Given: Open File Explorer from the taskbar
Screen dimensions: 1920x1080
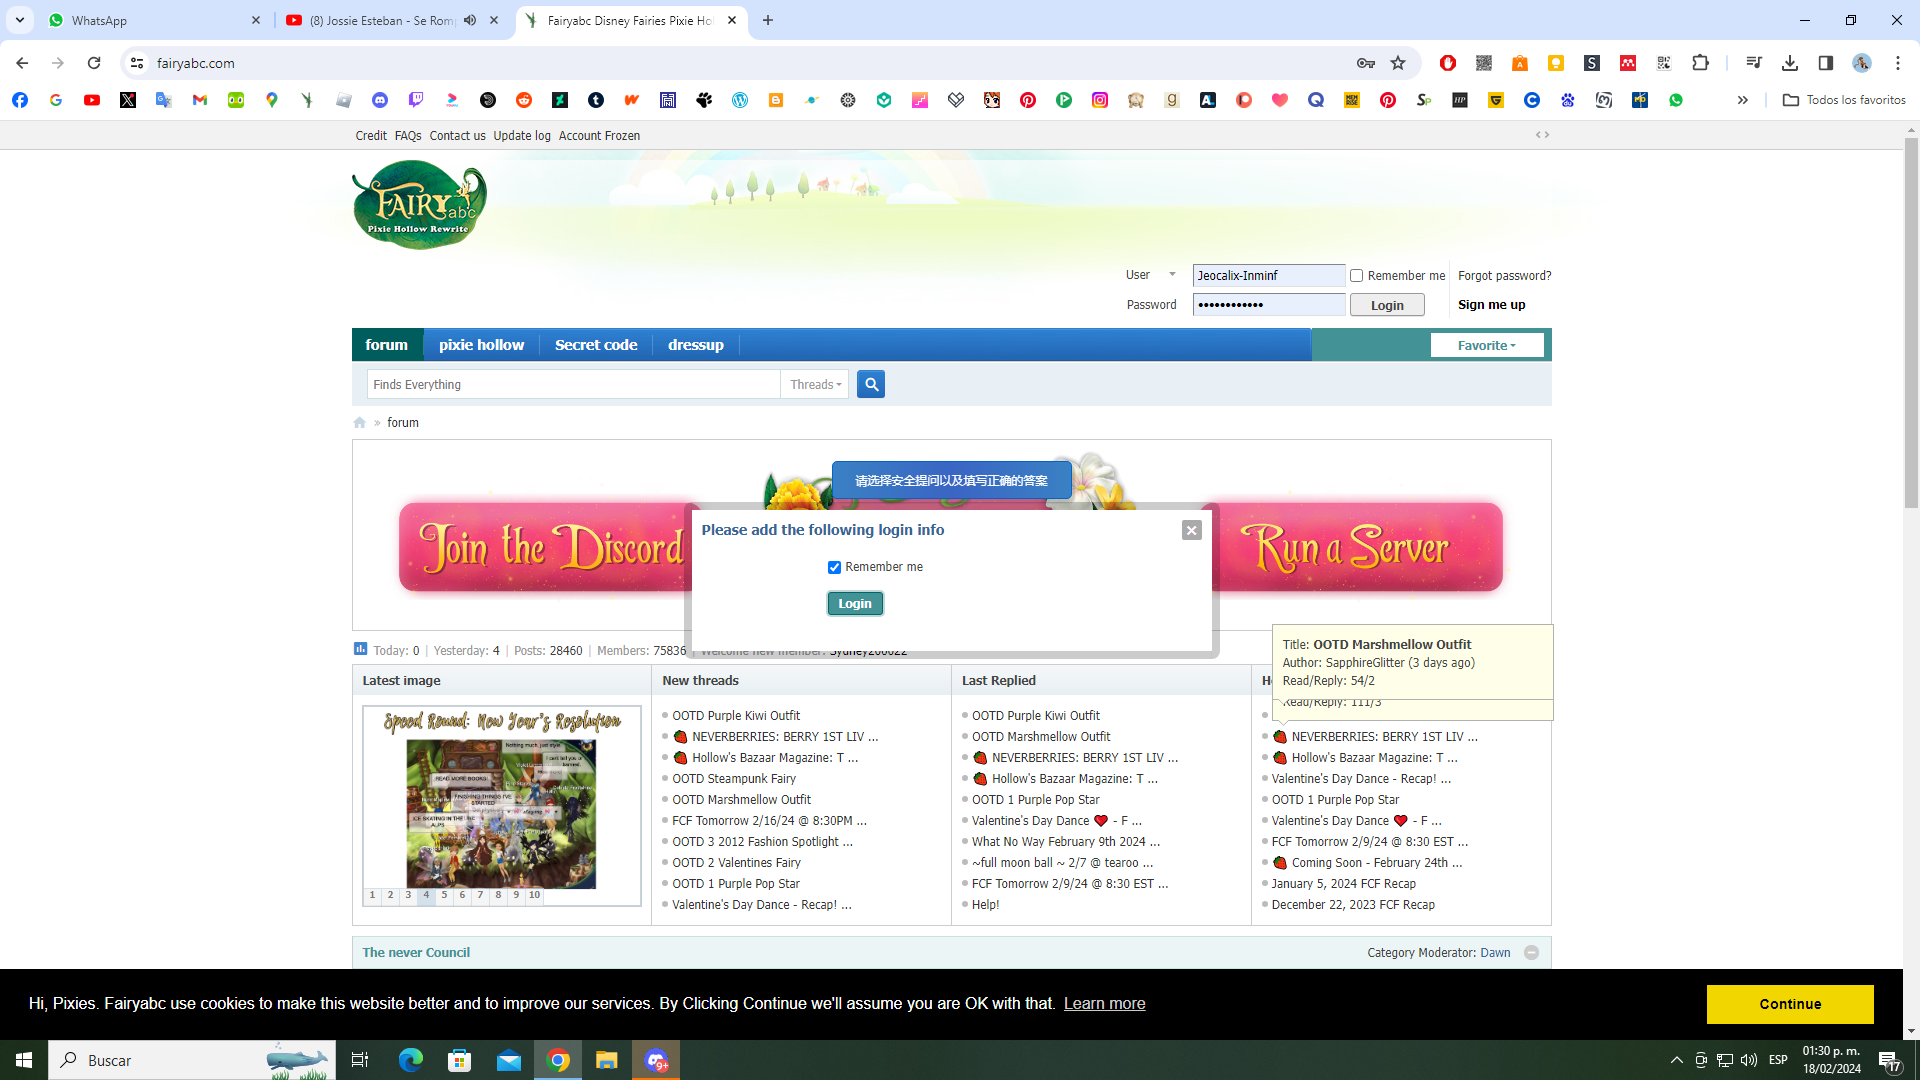Looking at the screenshot, I should [607, 1060].
